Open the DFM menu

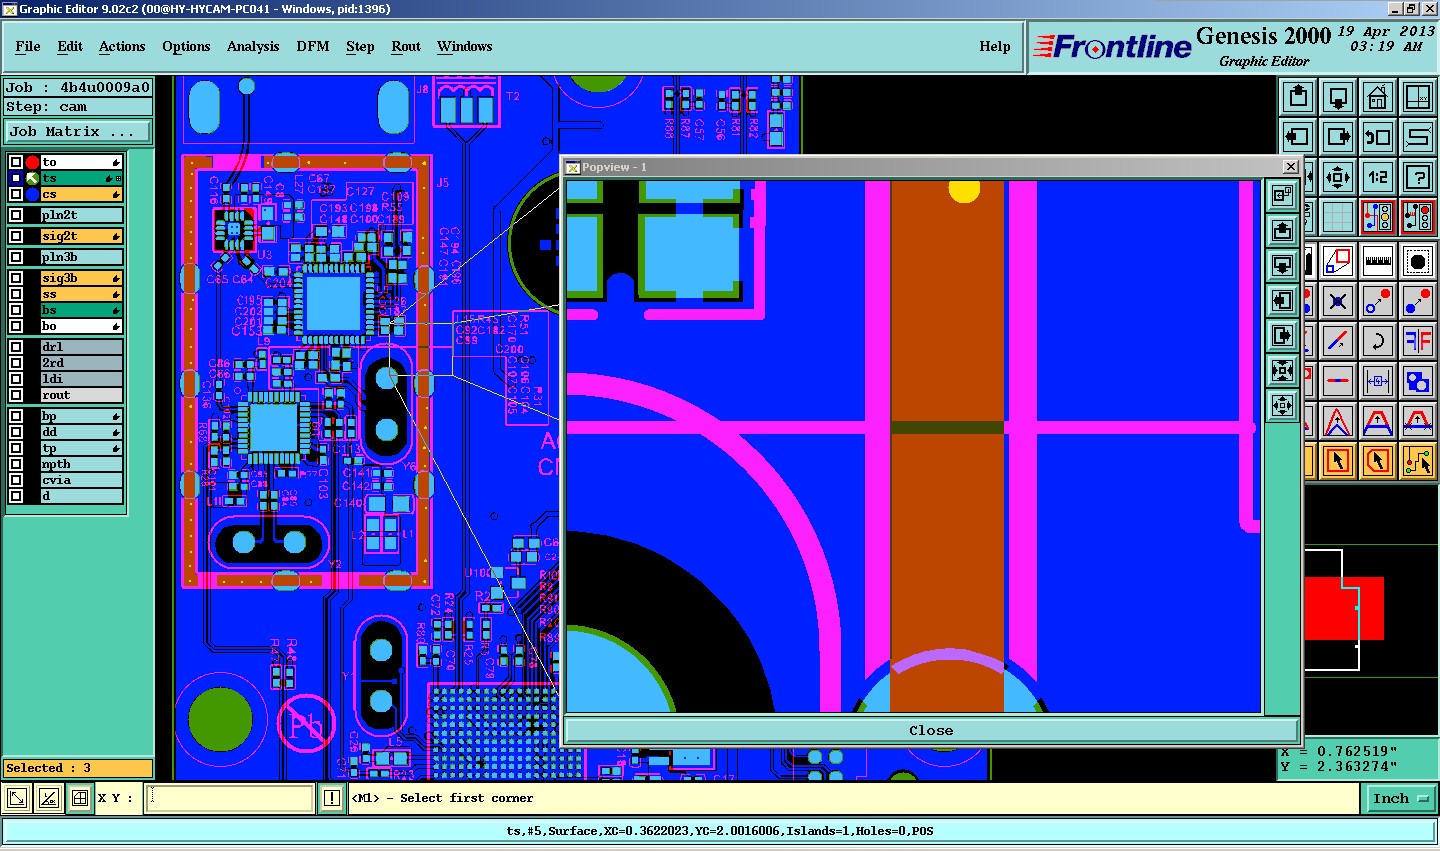coord(313,46)
